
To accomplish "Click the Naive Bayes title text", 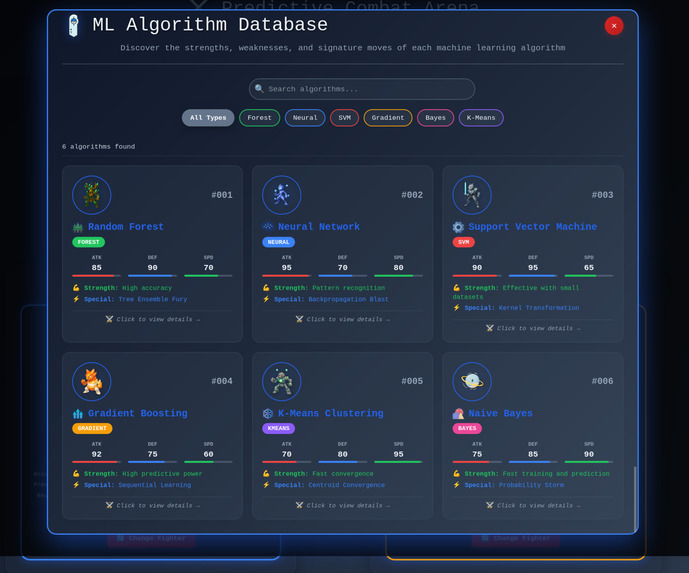I will pos(500,413).
